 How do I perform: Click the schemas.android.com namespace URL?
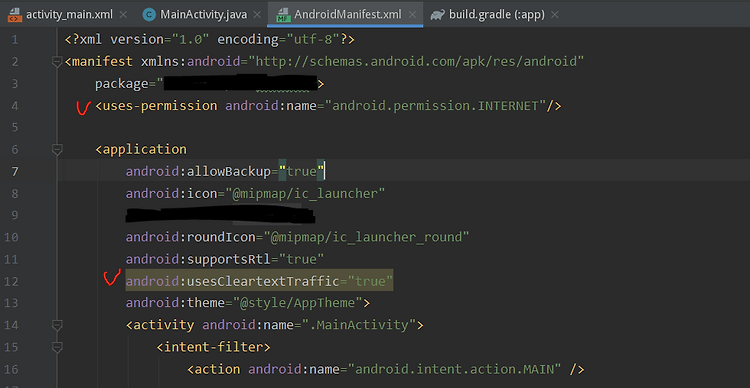coord(416,61)
